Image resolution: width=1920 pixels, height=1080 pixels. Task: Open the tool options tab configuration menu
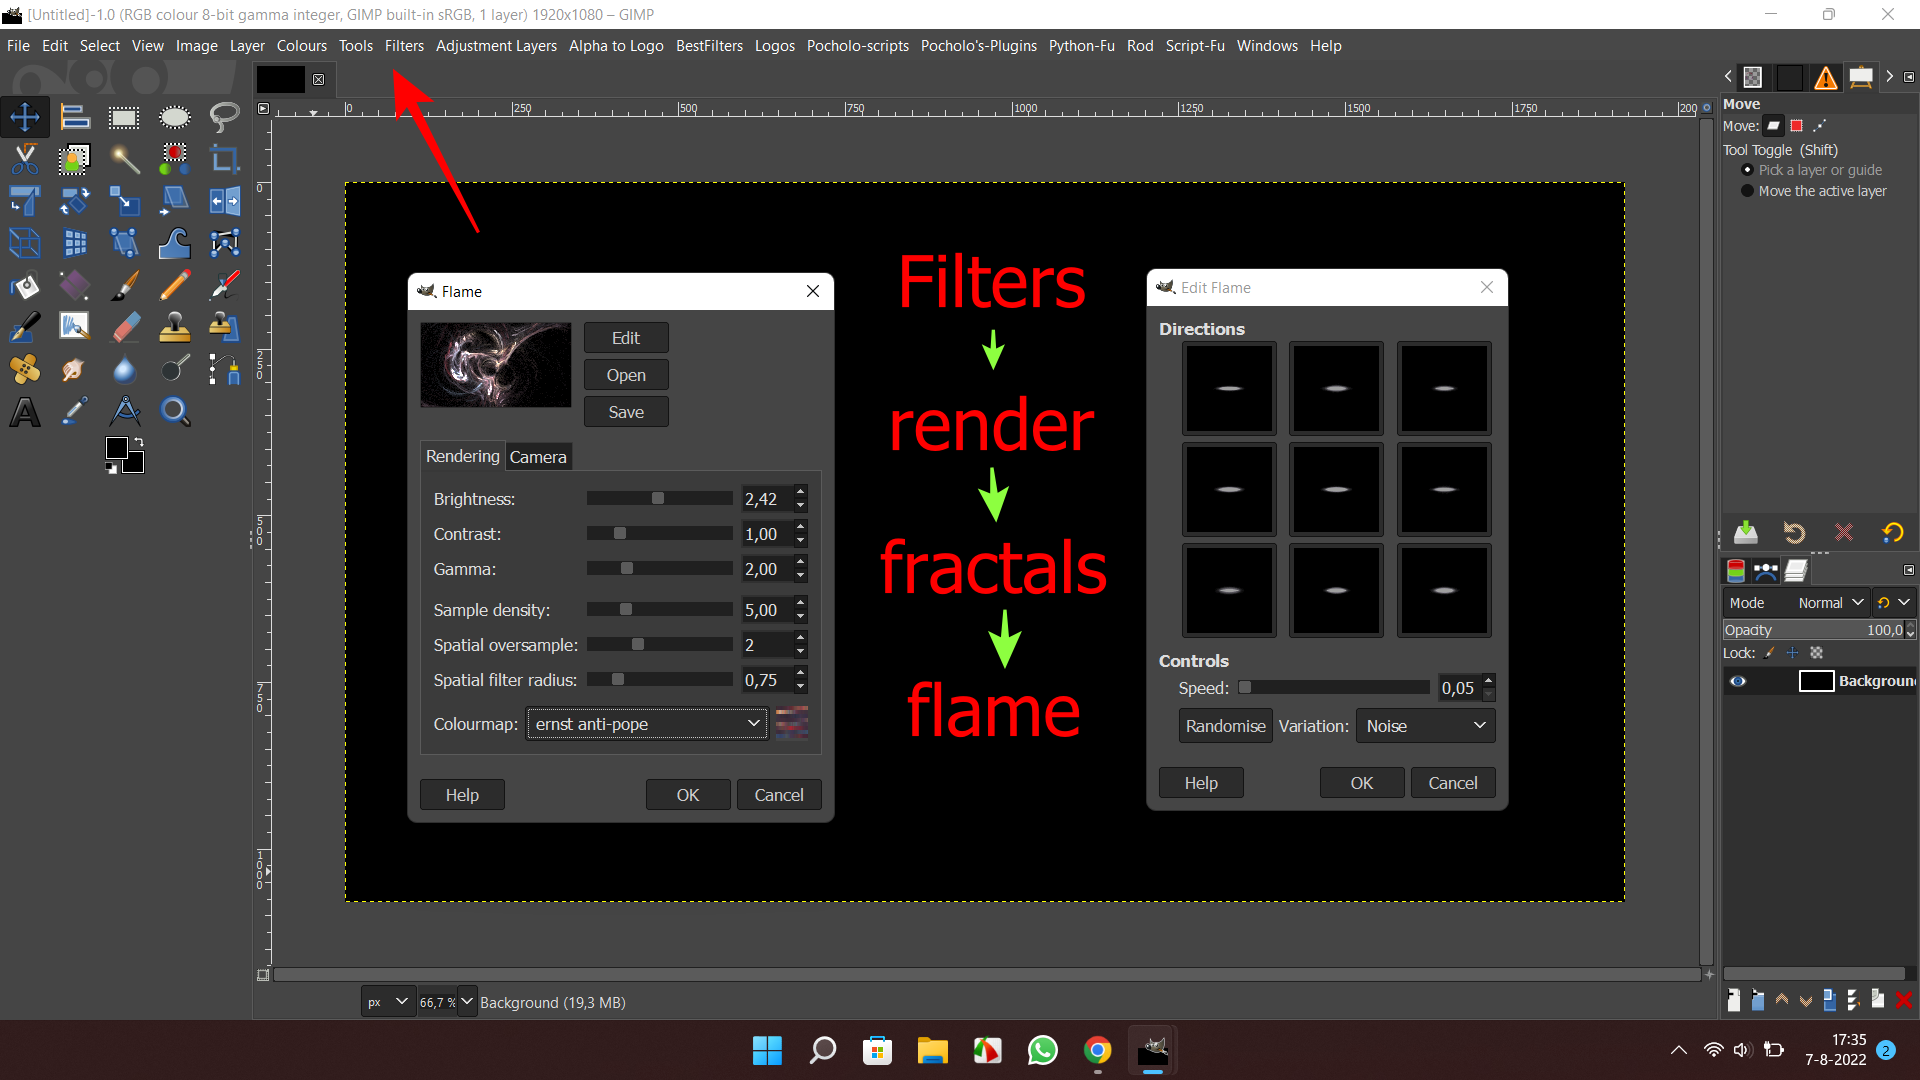[x=1909, y=77]
